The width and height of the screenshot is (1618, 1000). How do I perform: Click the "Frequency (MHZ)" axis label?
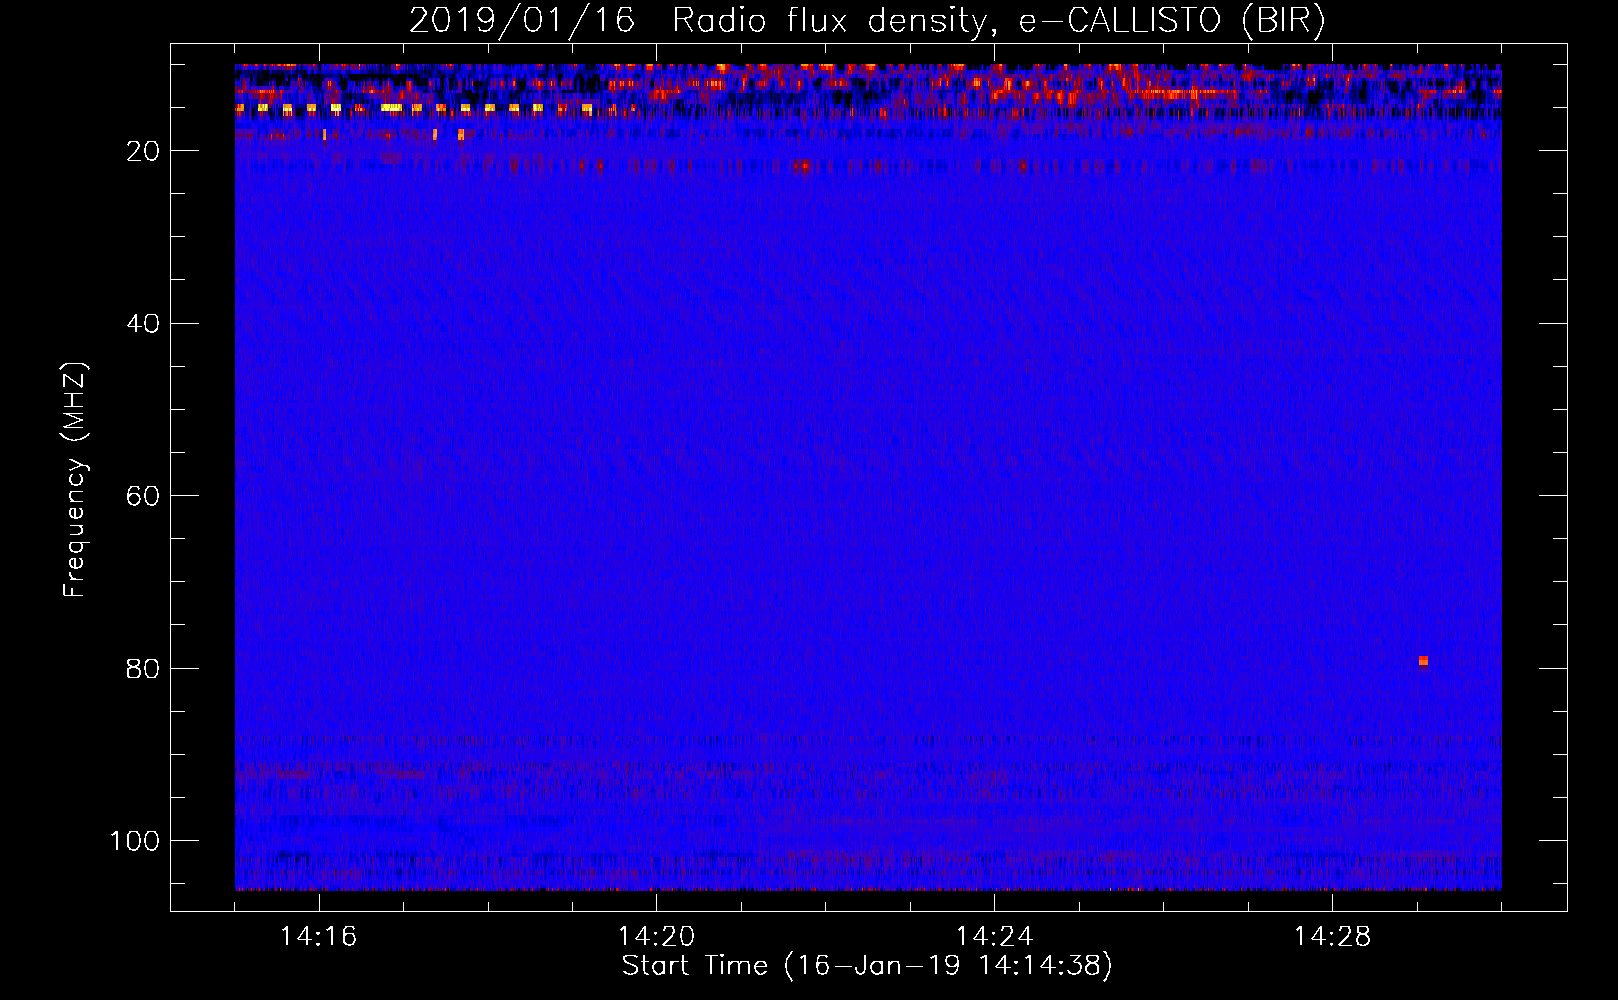point(75,479)
